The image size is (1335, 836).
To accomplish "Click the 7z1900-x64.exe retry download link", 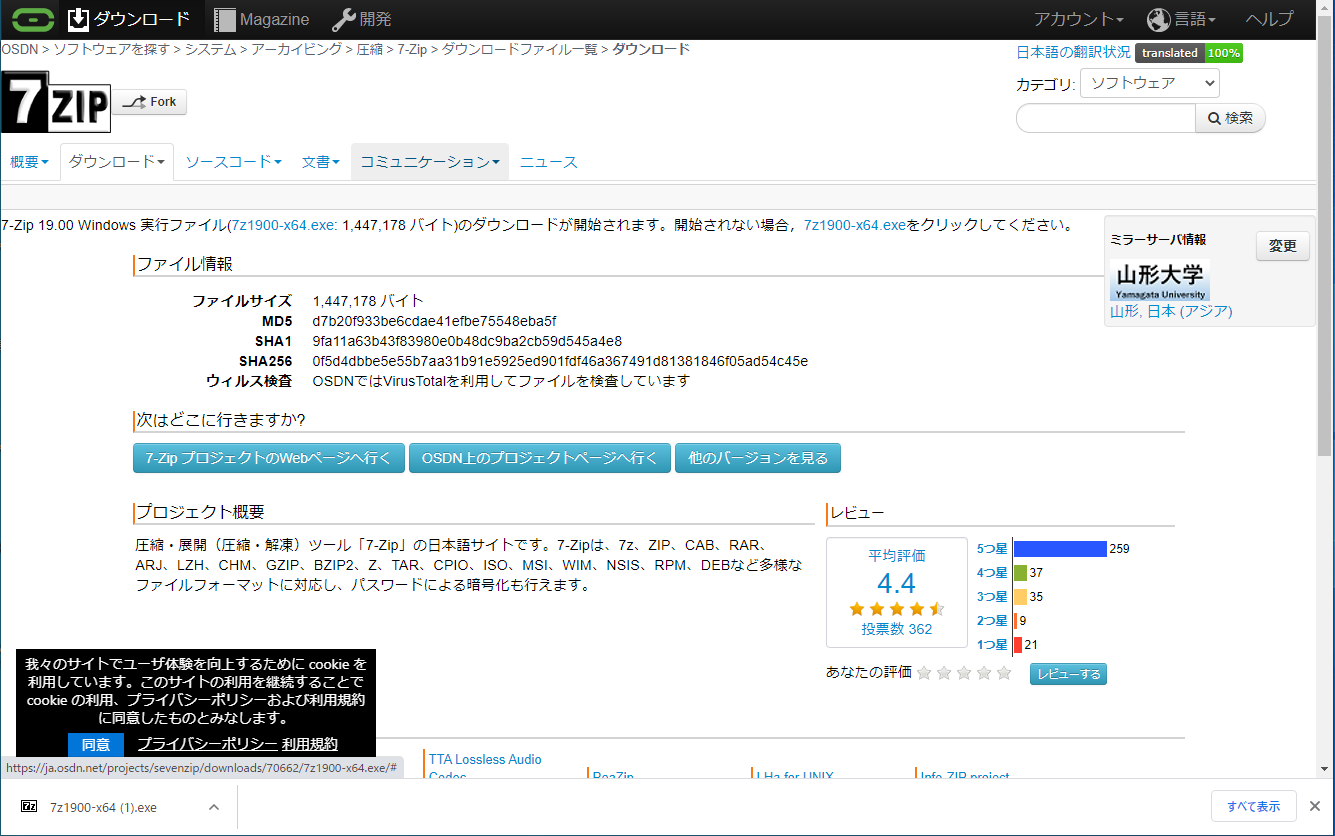I will tap(855, 225).
